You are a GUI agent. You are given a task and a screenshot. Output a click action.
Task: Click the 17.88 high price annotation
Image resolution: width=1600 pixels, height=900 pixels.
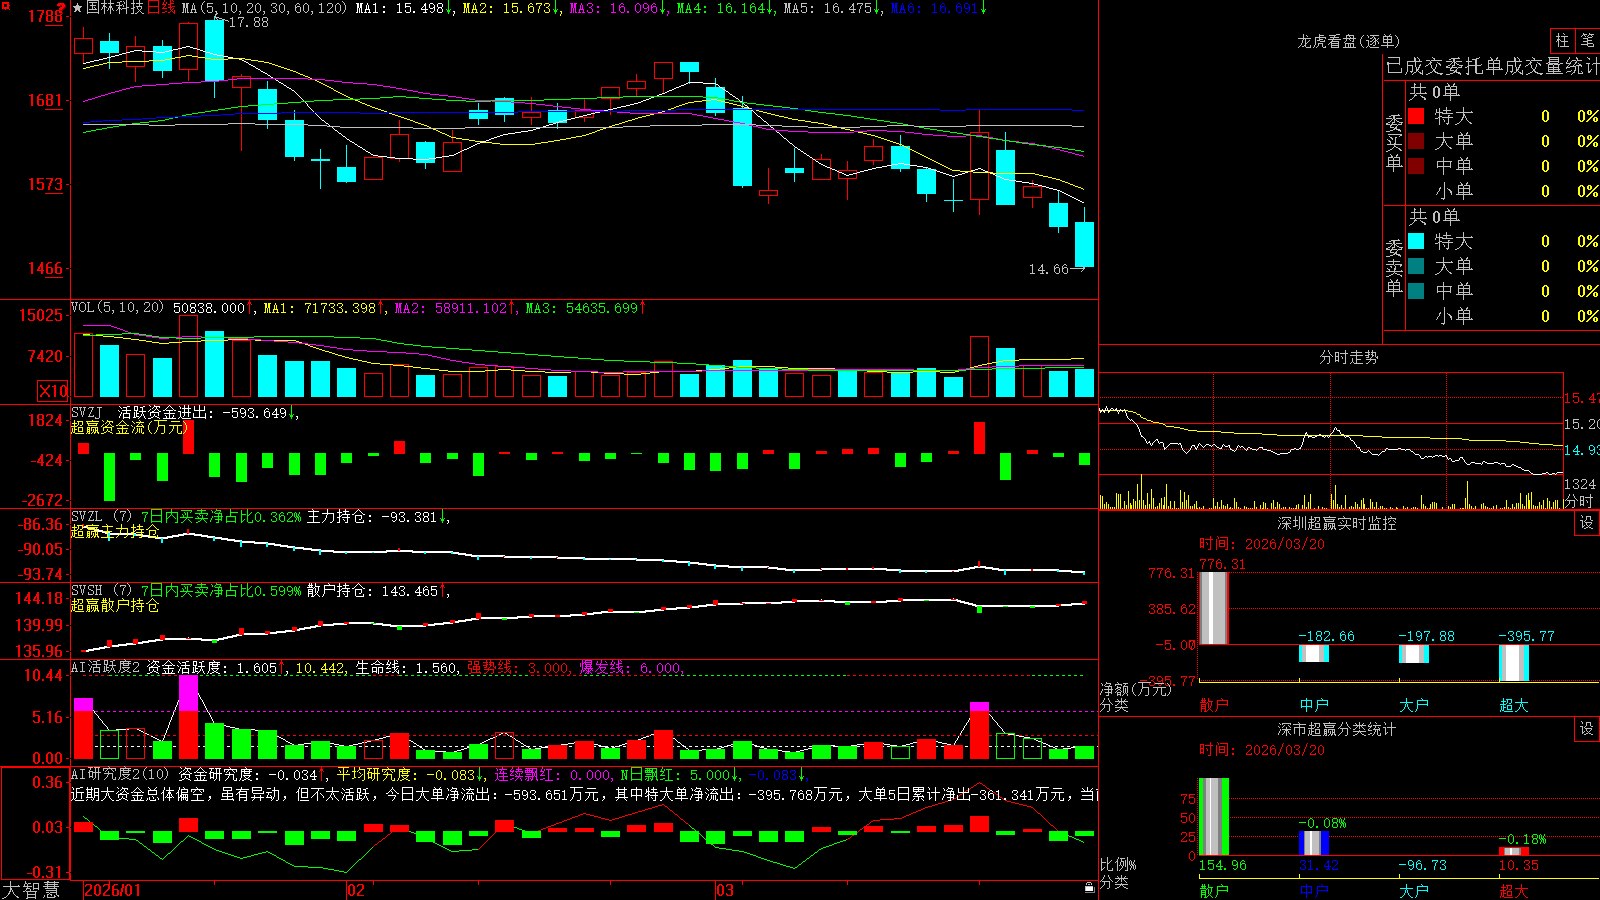coord(248,22)
